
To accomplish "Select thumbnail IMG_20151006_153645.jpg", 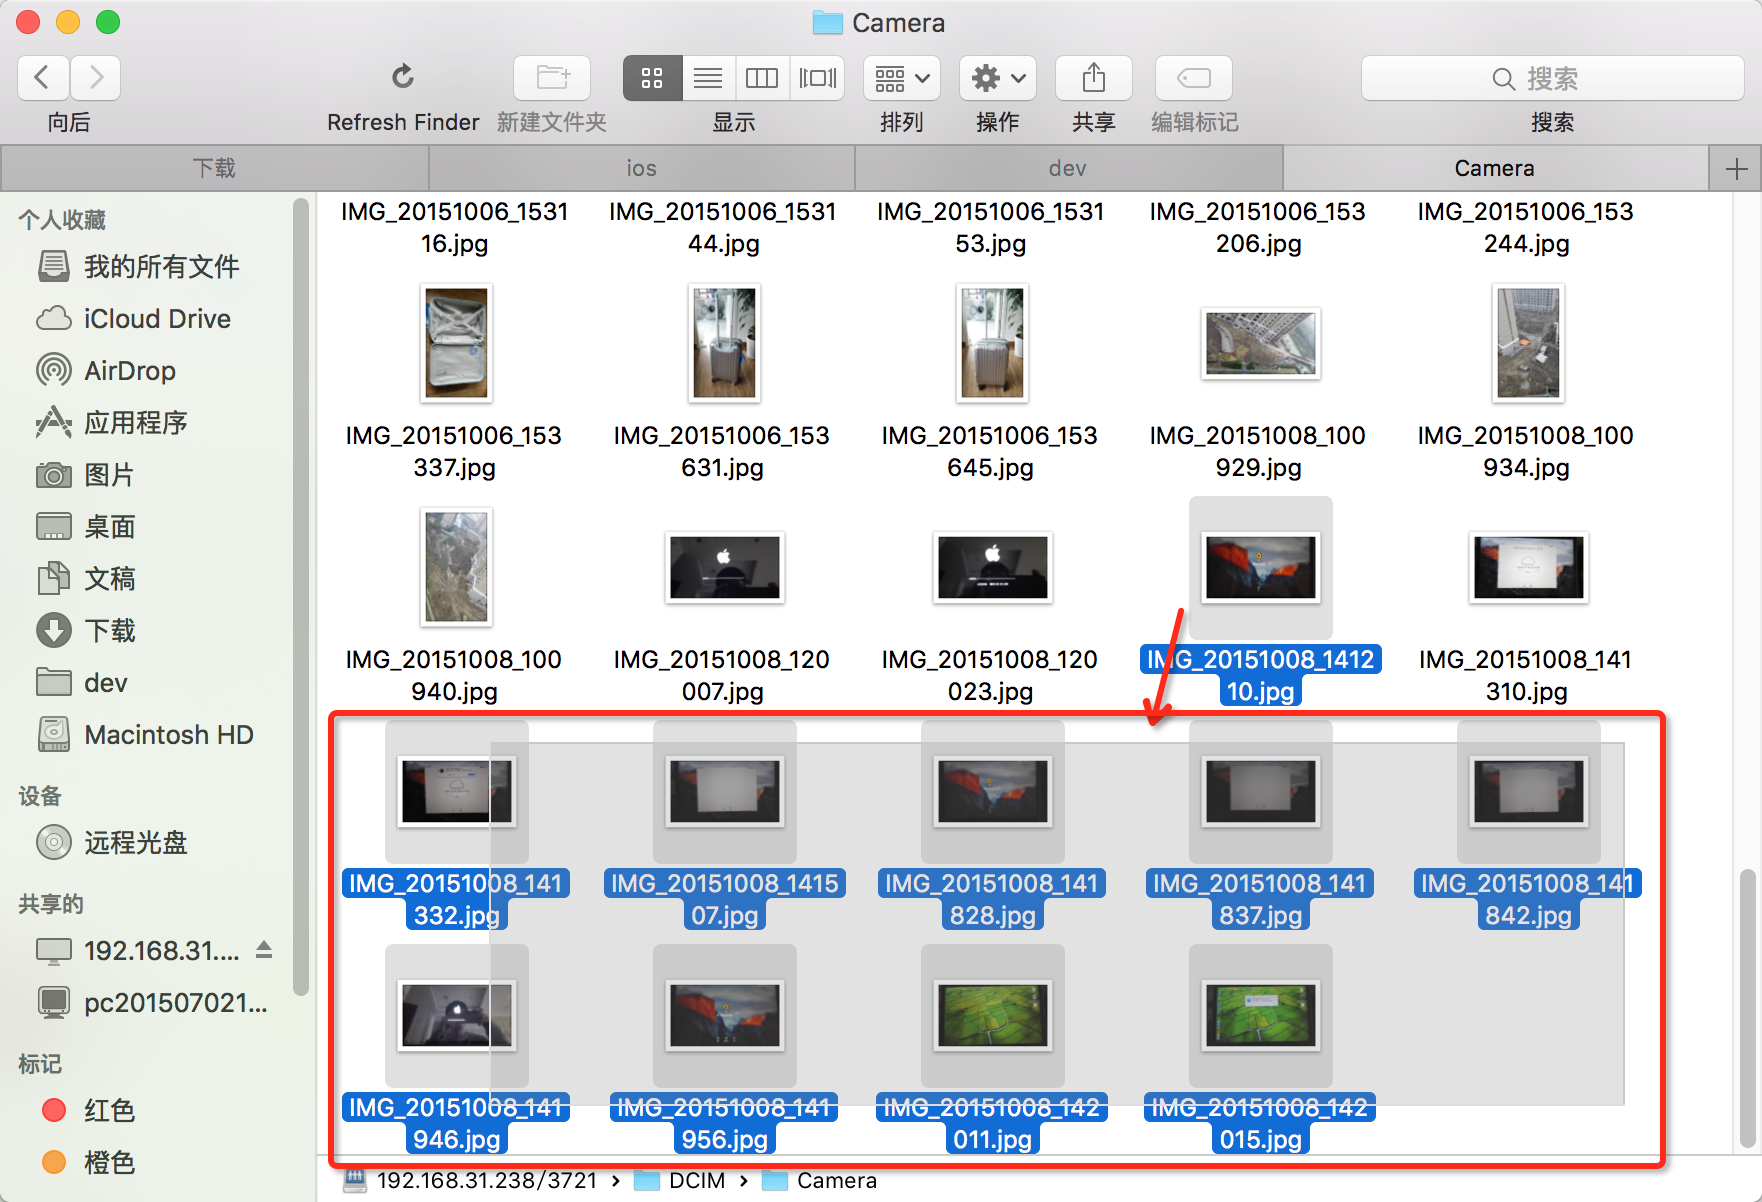I will click(992, 343).
